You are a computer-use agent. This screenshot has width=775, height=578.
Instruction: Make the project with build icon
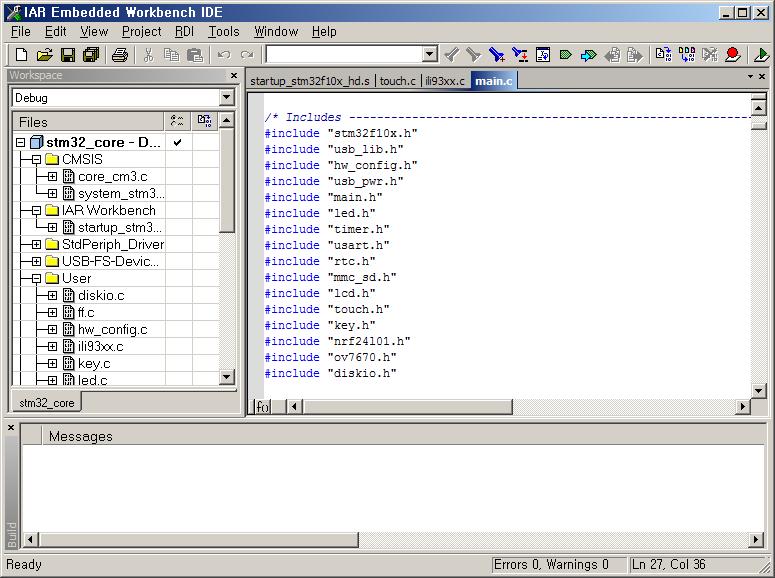click(x=687, y=54)
